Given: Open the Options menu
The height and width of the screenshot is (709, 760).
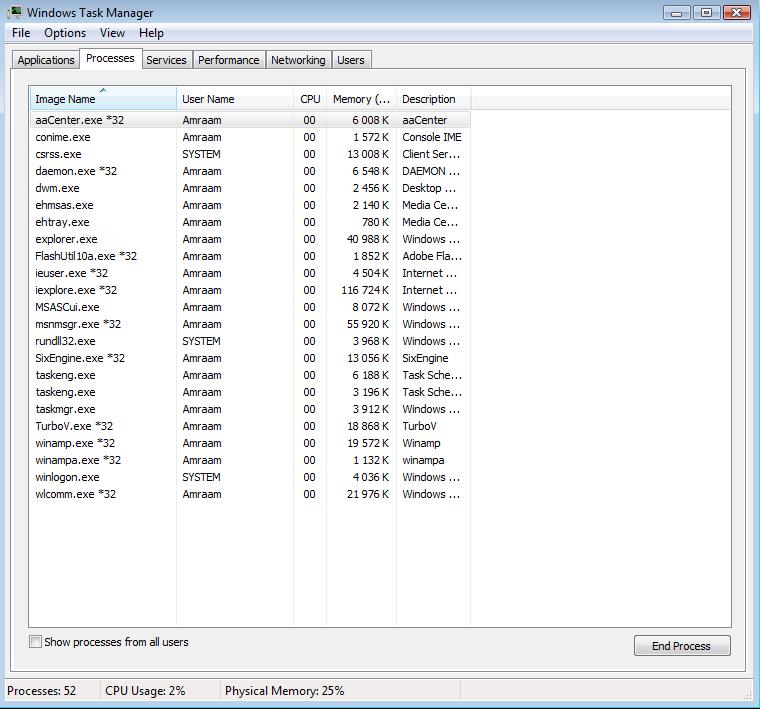Looking at the screenshot, I should pos(65,33).
